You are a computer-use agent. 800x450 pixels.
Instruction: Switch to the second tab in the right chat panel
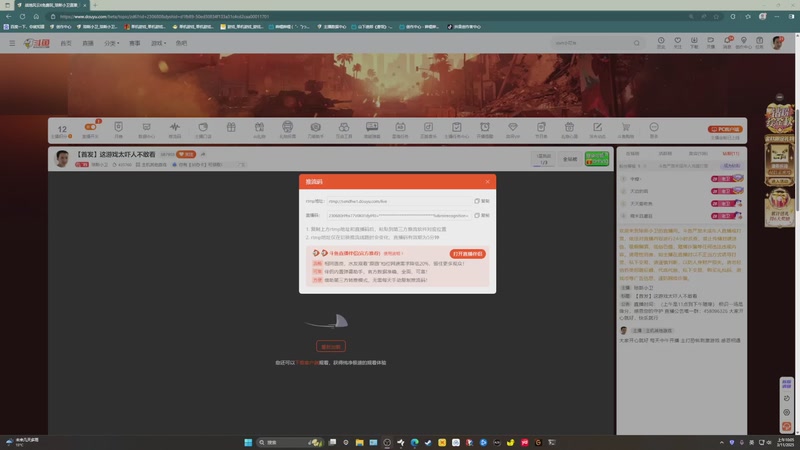665,154
